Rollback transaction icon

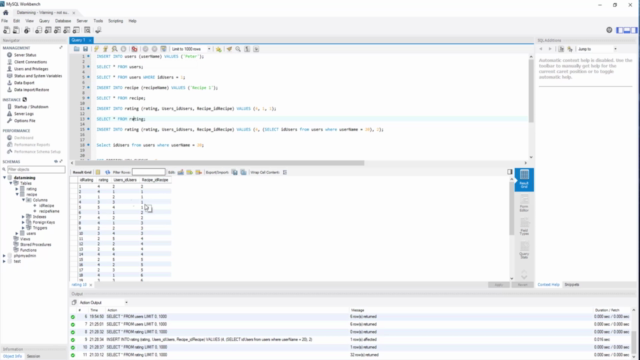pyautogui.click(x=154, y=49)
